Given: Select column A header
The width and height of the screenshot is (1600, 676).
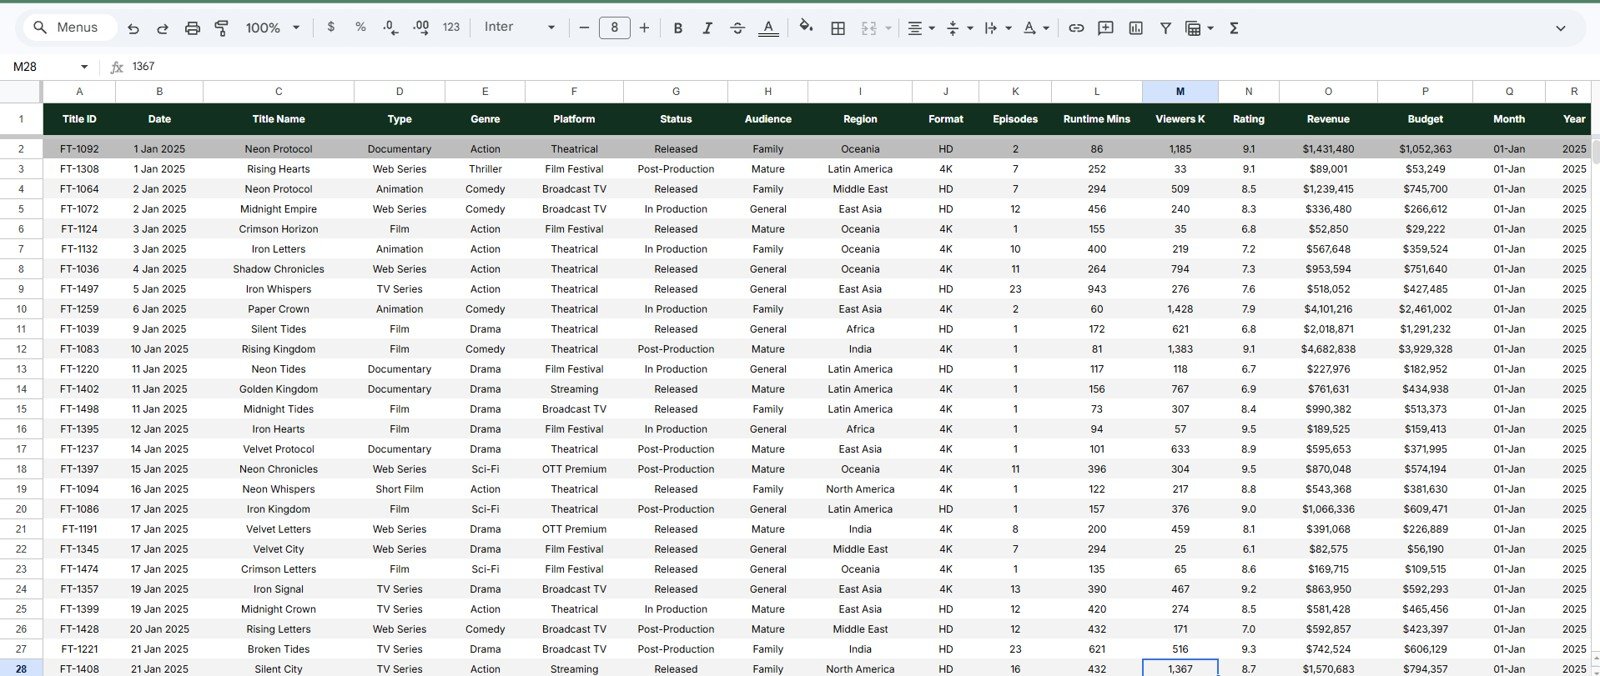Looking at the screenshot, I should point(79,91).
